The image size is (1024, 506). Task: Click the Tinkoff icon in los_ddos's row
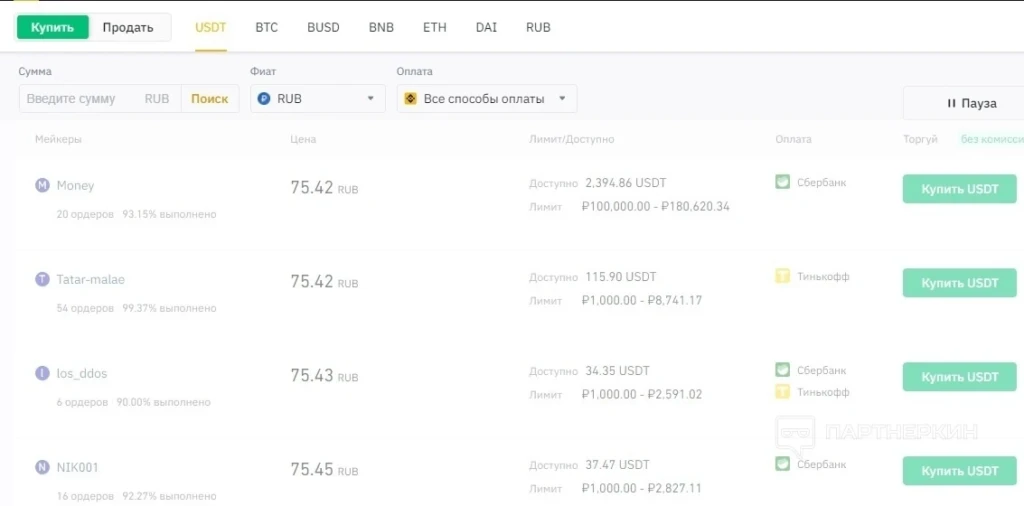coord(783,392)
